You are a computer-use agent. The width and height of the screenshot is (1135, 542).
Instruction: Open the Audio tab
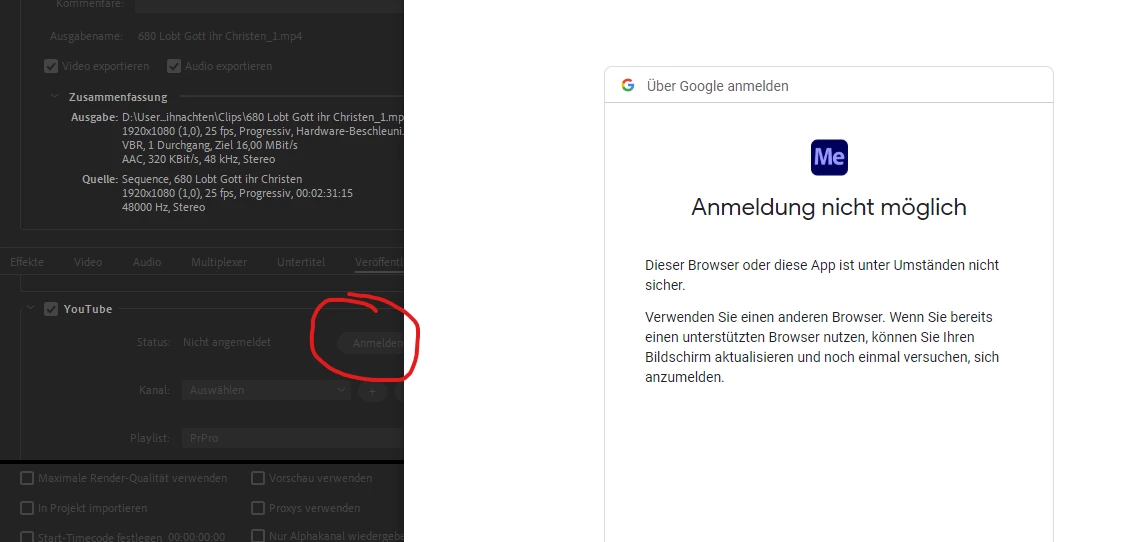147,262
